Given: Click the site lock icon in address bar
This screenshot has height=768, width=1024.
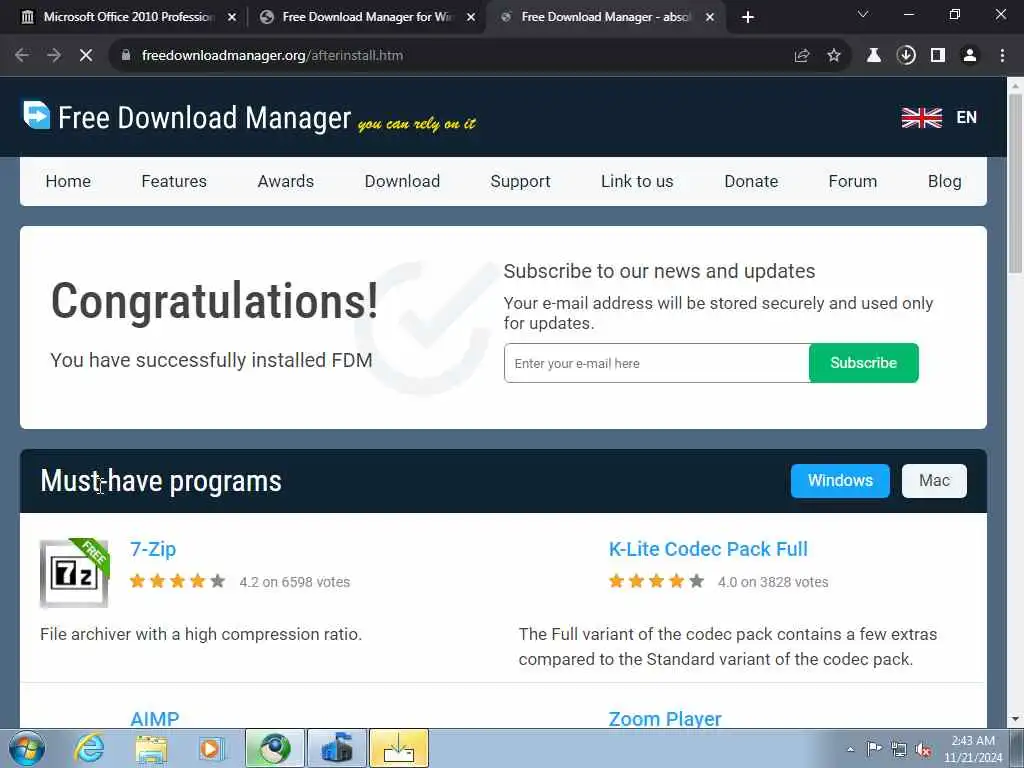Looking at the screenshot, I should click(126, 56).
